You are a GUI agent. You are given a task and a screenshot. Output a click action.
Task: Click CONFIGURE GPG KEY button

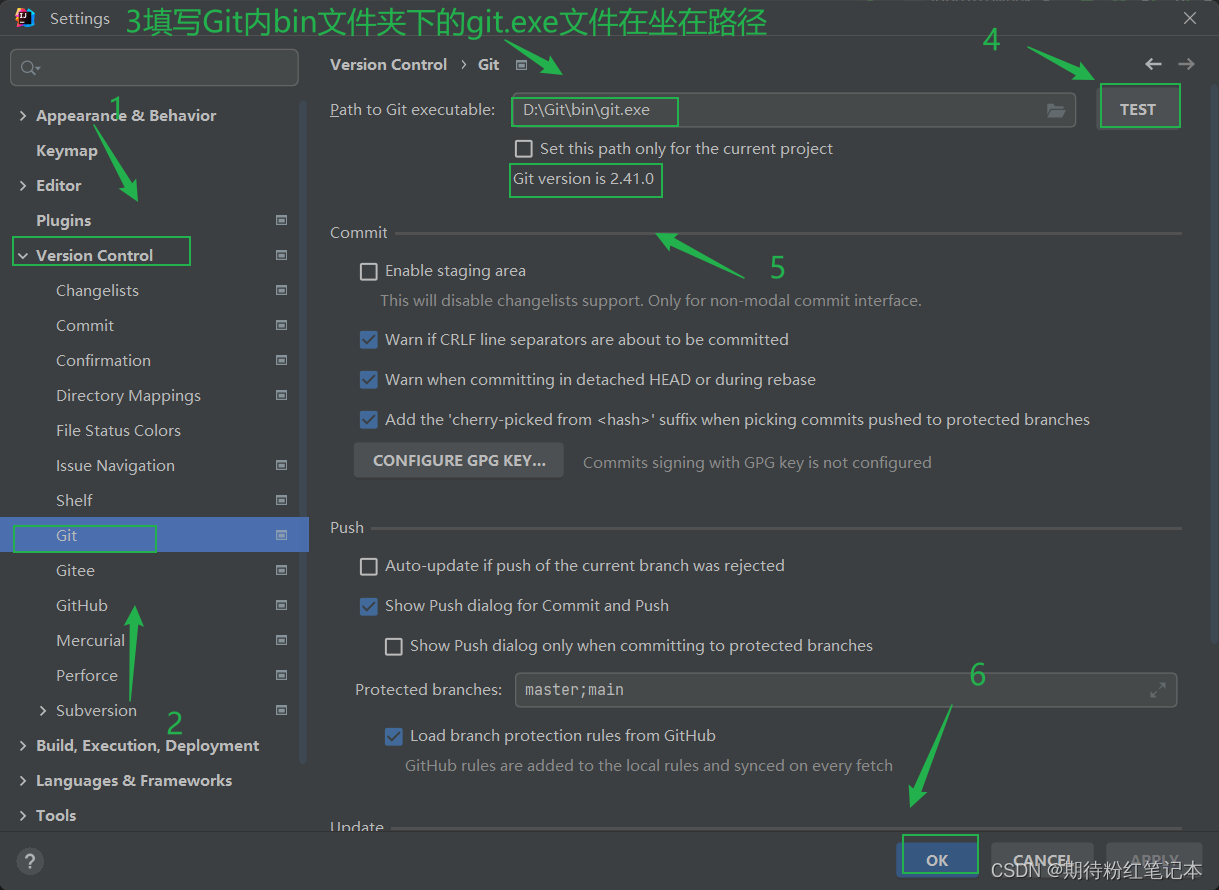click(459, 461)
